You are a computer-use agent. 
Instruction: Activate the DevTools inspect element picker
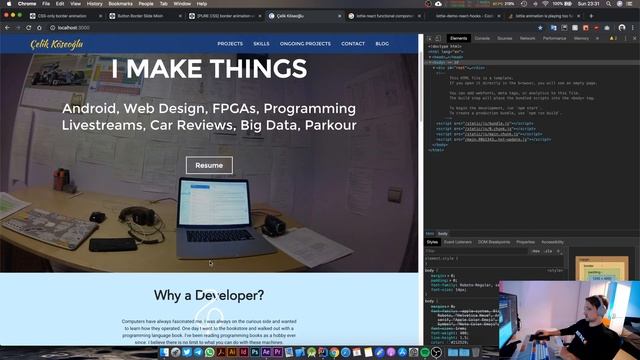point(430,38)
